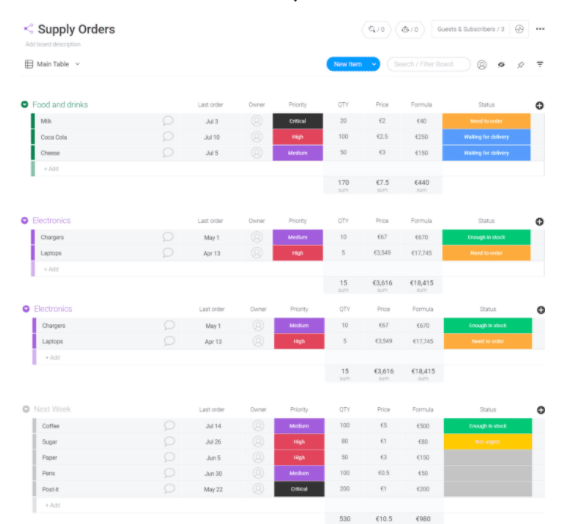Click Add board description text
569x524 pixels.
(x=53, y=44)
